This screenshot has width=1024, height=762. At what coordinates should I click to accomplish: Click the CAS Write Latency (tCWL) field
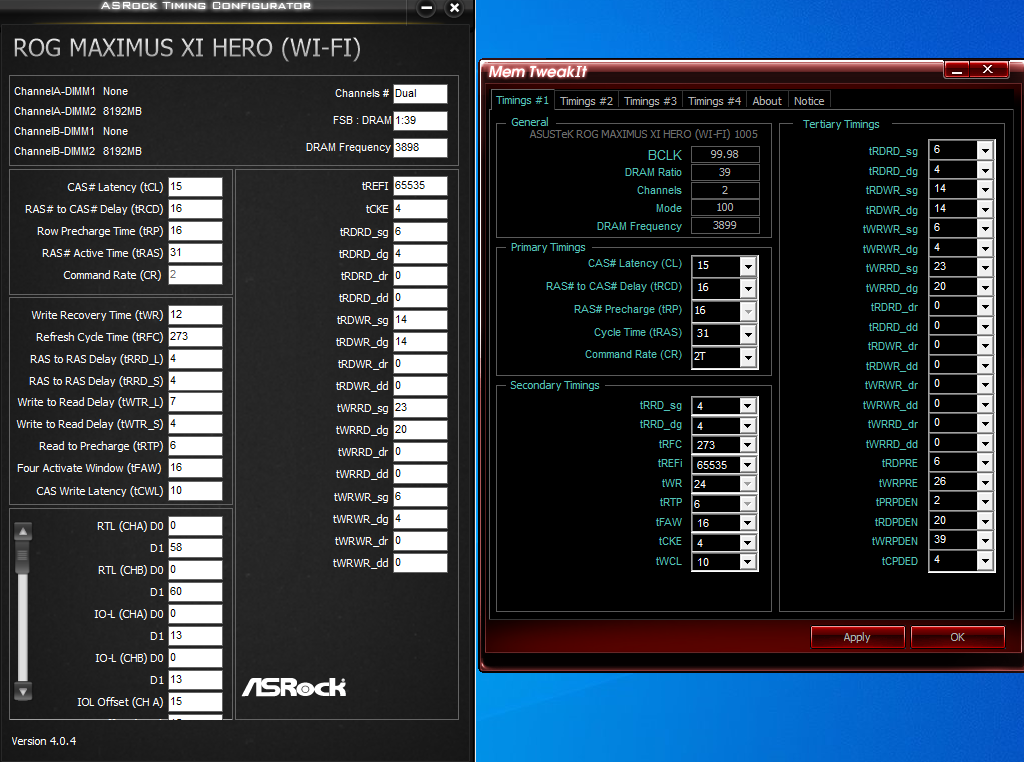pos(195,491)
